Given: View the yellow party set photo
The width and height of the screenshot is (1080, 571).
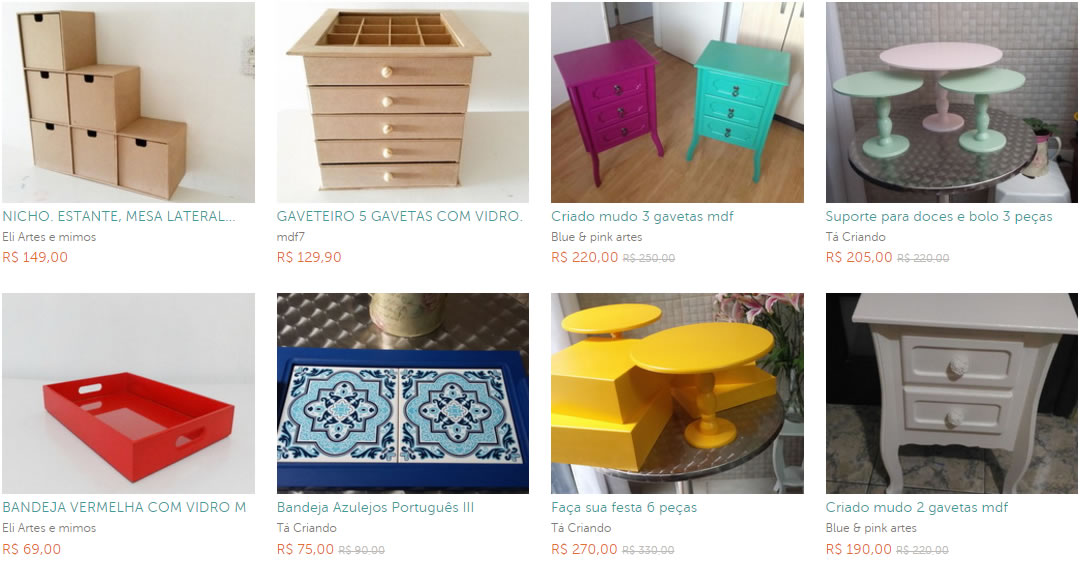Looking at the screenshot, I should [677, 393].
